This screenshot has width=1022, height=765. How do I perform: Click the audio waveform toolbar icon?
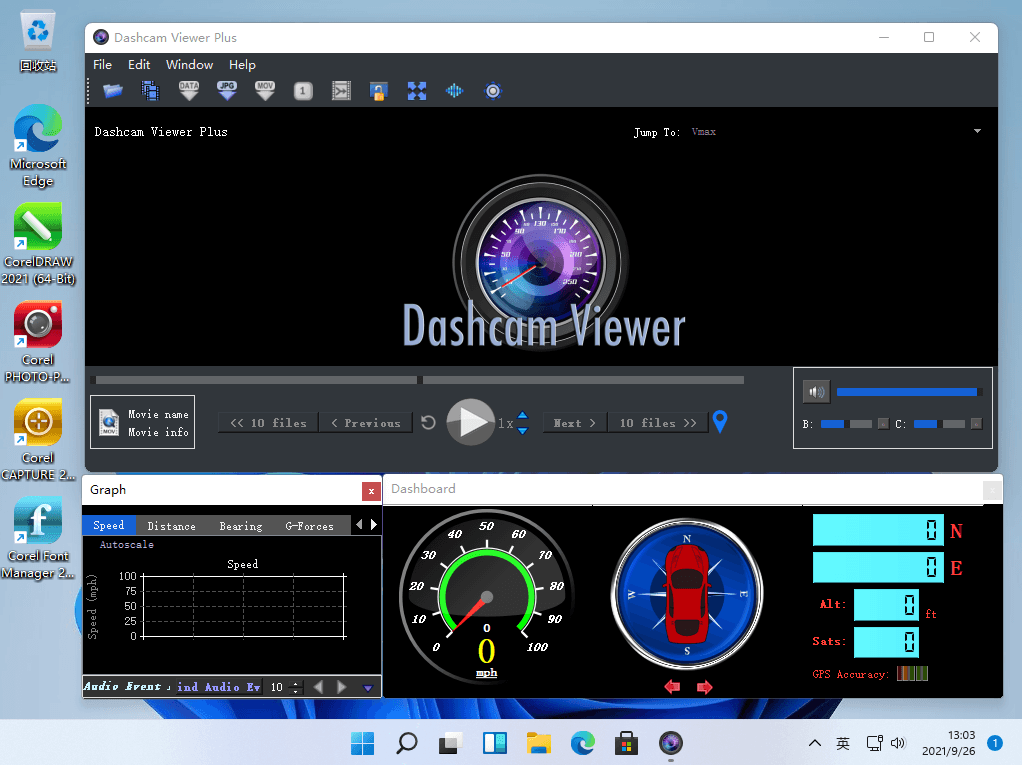click(x=454, y=91)
